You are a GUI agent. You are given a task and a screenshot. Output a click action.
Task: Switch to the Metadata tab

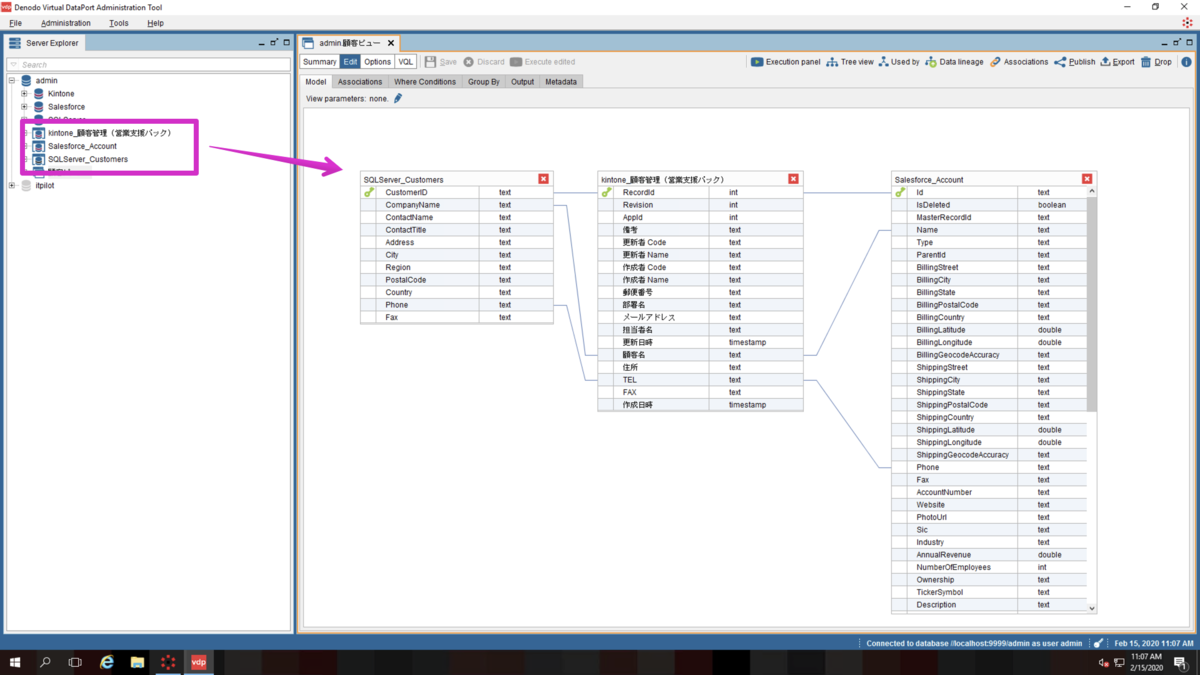coord(561,82)
